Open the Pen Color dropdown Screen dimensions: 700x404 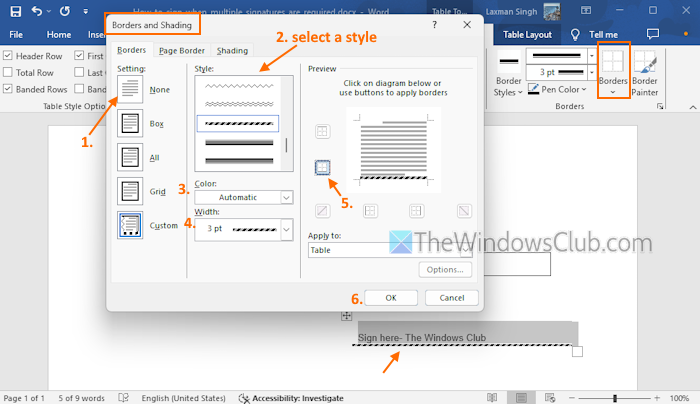coord(557,89)
